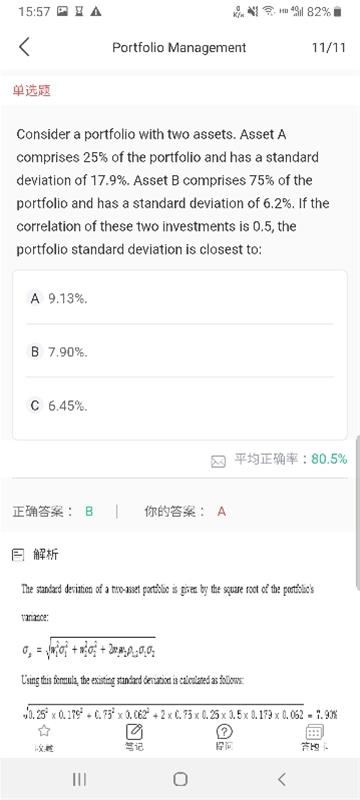Screen dimensions: 360x800
Task: Tap the green correct answer B
Action: click(89, 511)
